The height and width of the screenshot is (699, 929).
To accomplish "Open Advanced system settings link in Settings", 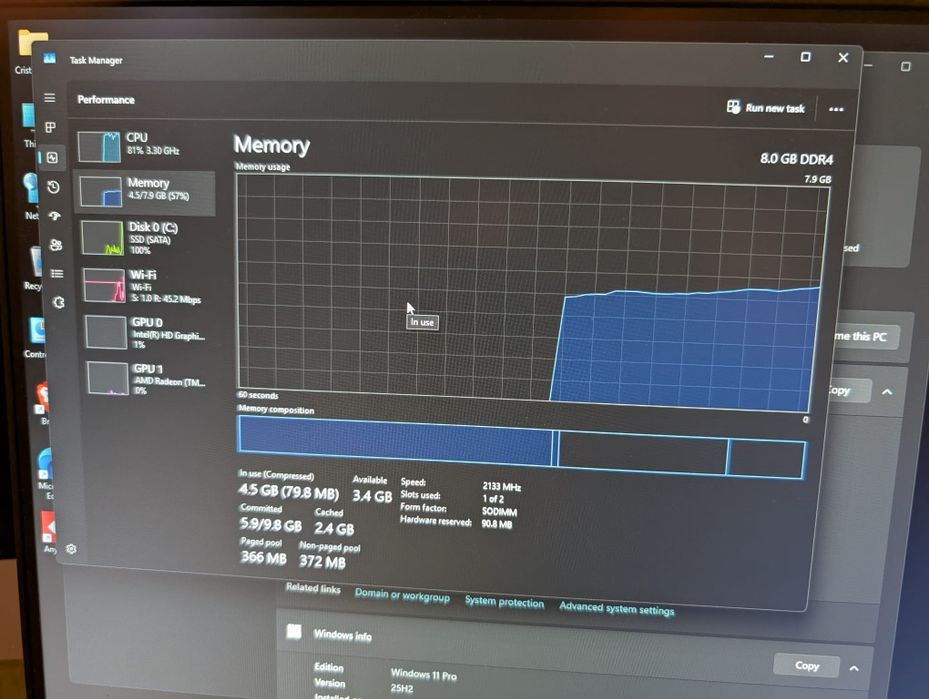I will [617, 608].
